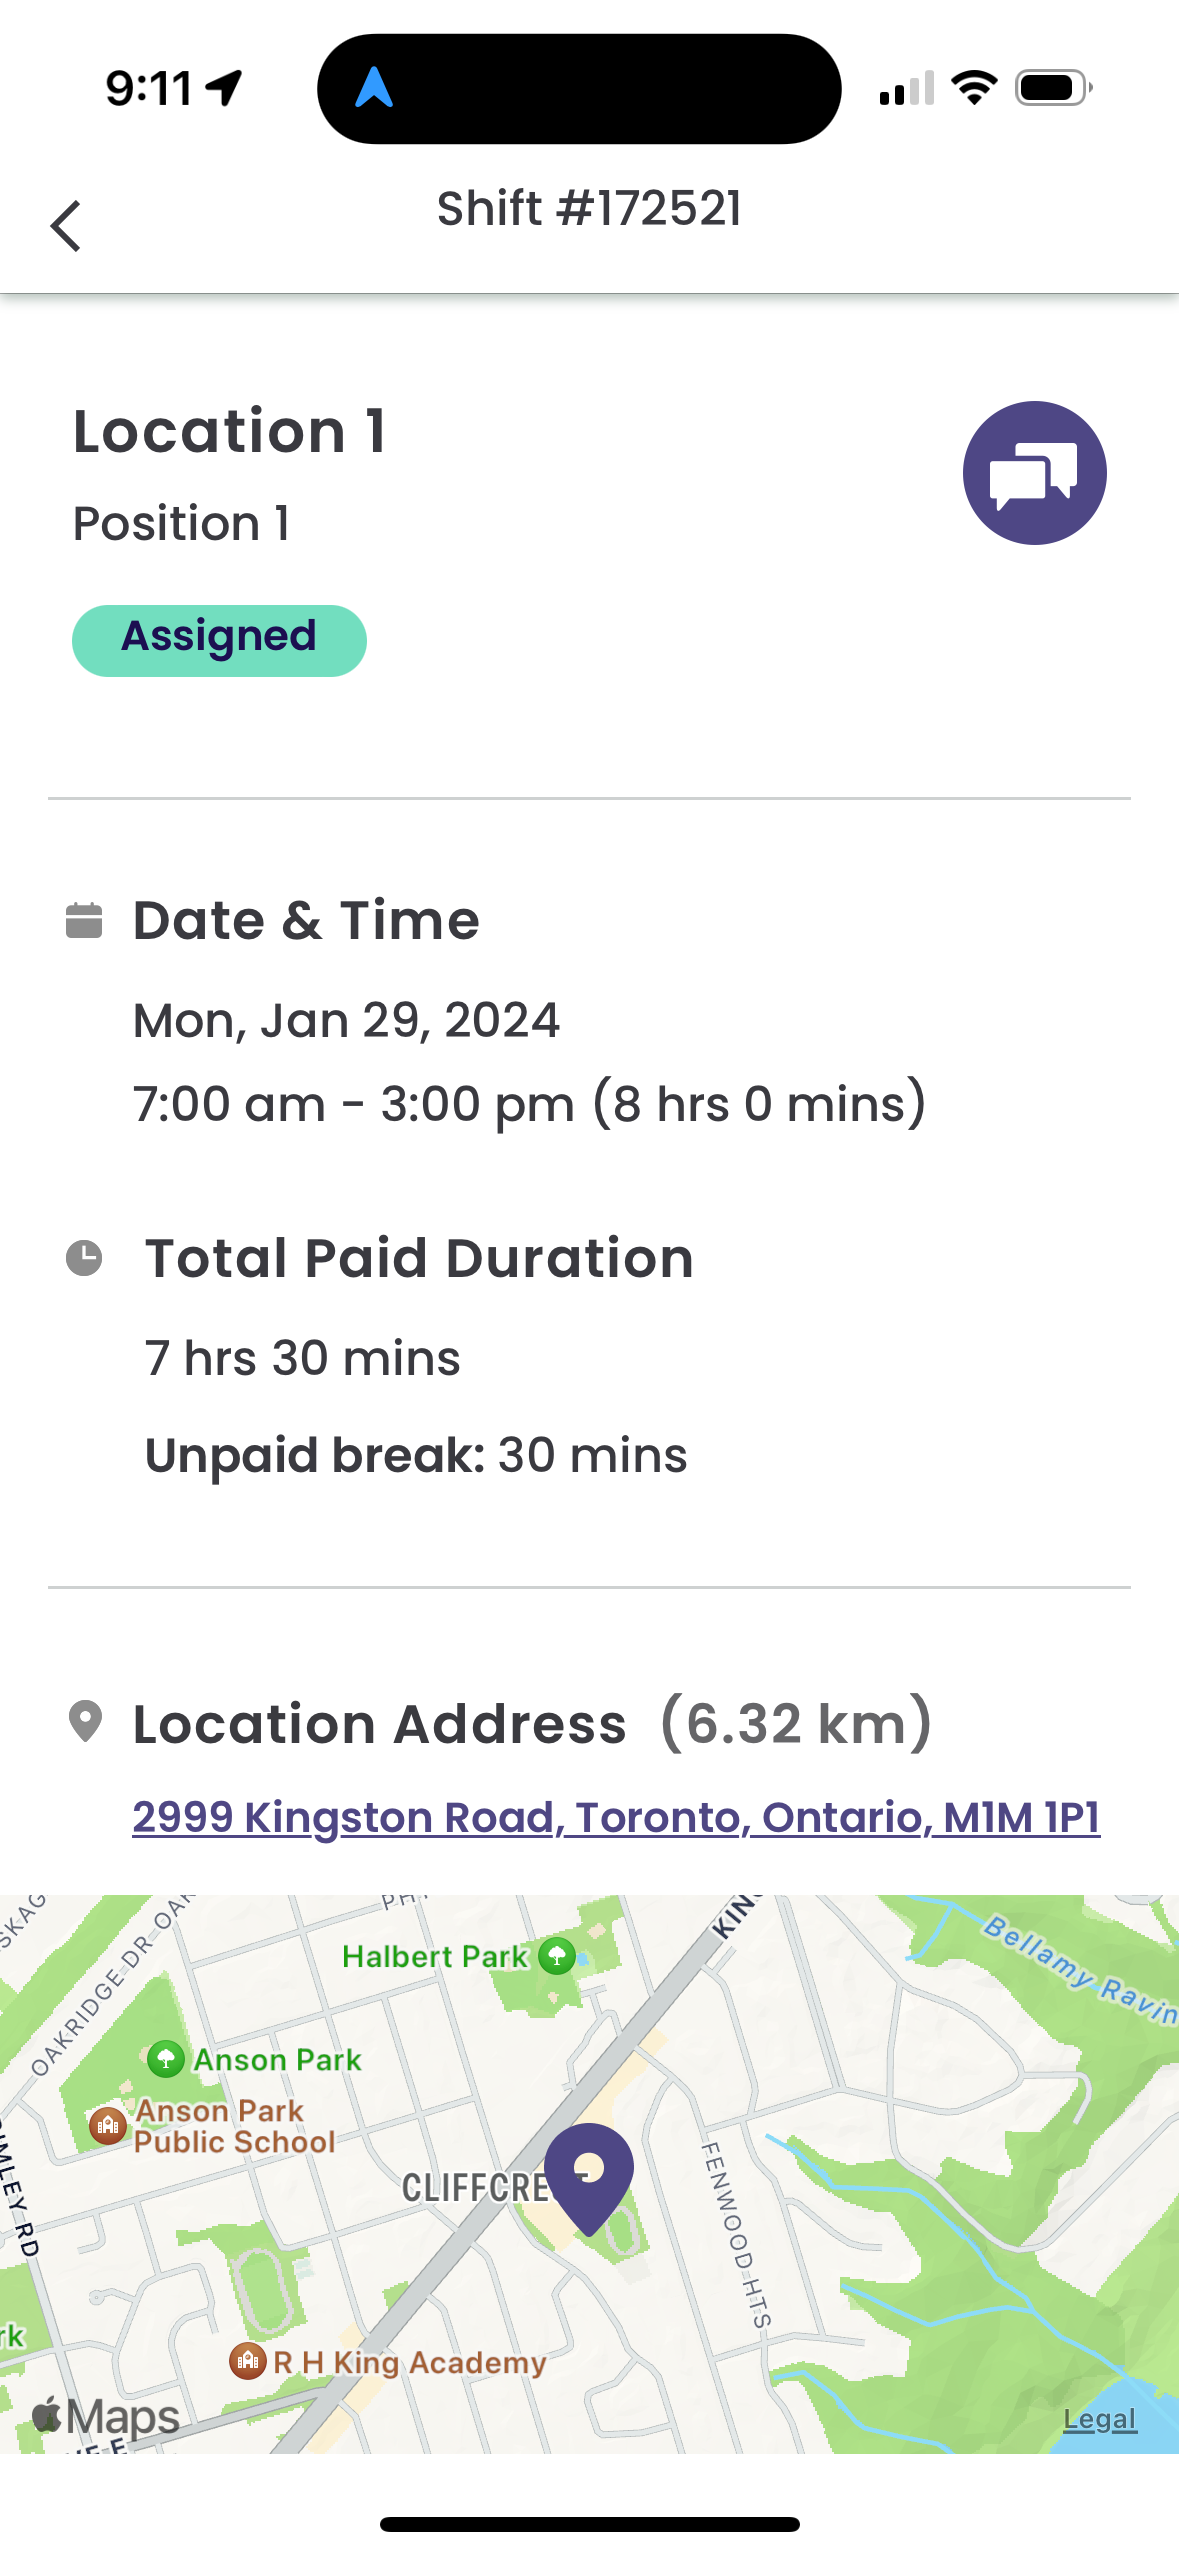Tap the clock icon beside Total Paid Duration
1179x2556 pixels.
tap(84, 1258)
